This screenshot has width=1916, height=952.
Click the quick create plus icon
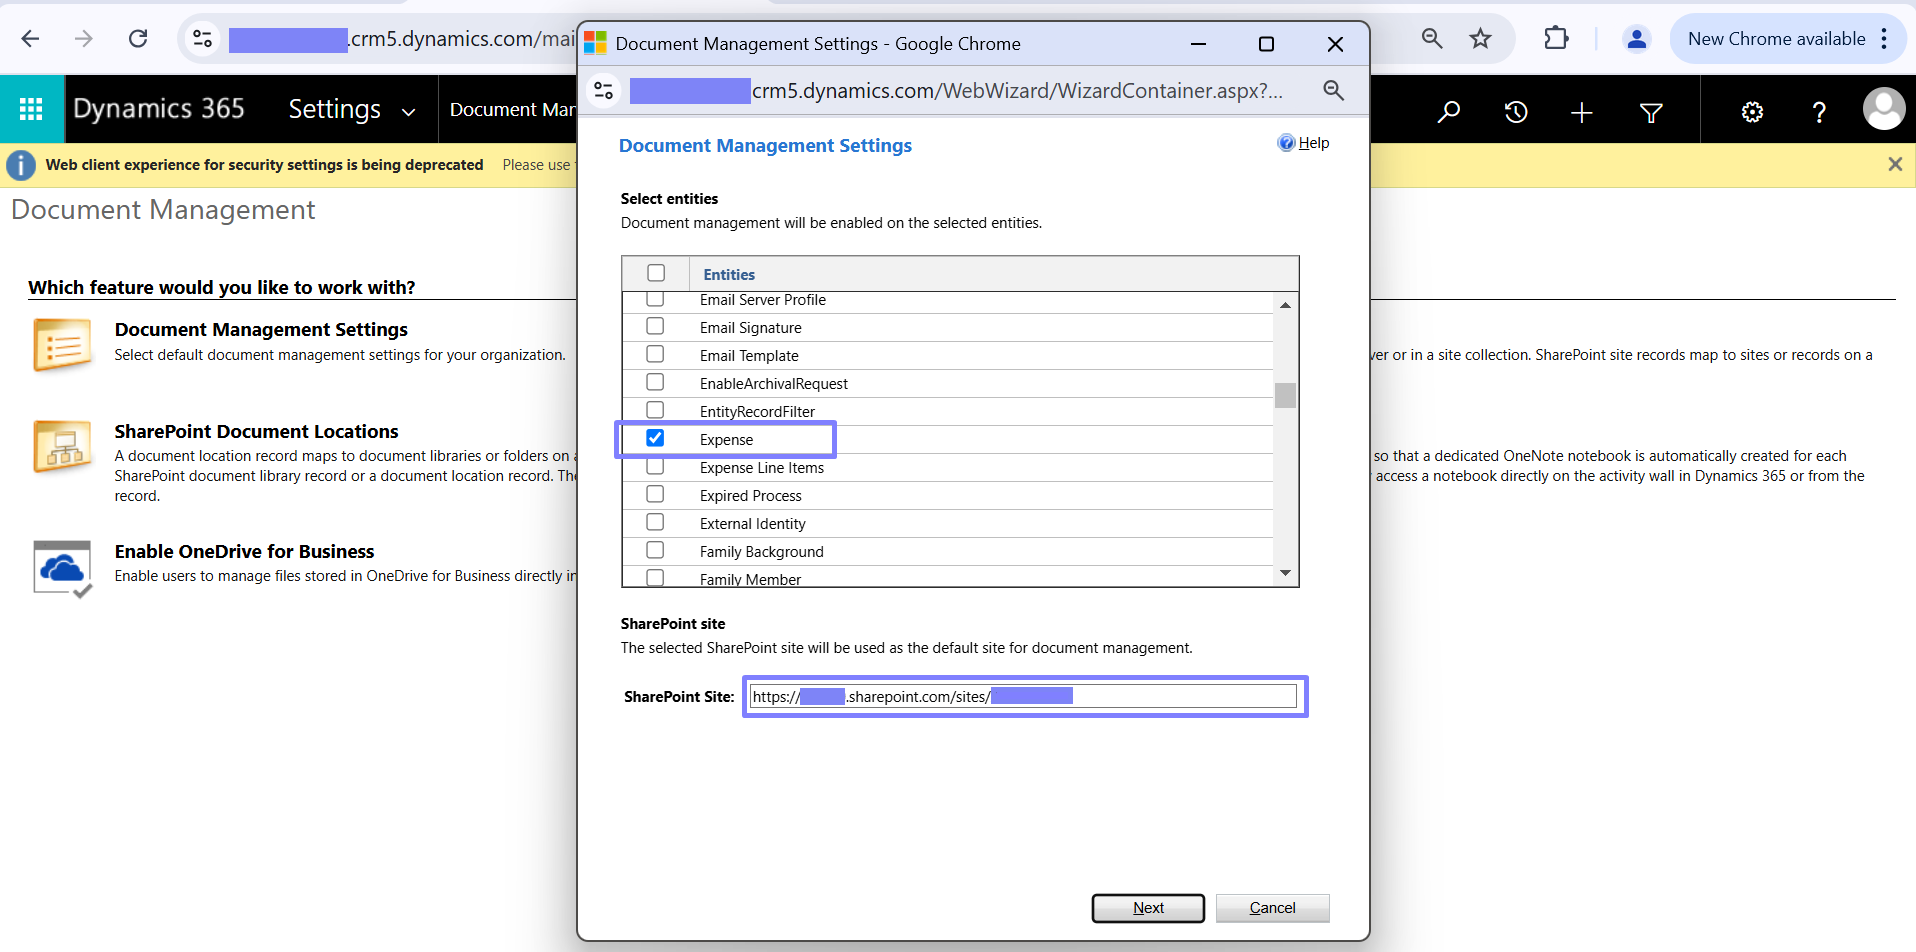pyautogui.click(x=1582, y=112)
